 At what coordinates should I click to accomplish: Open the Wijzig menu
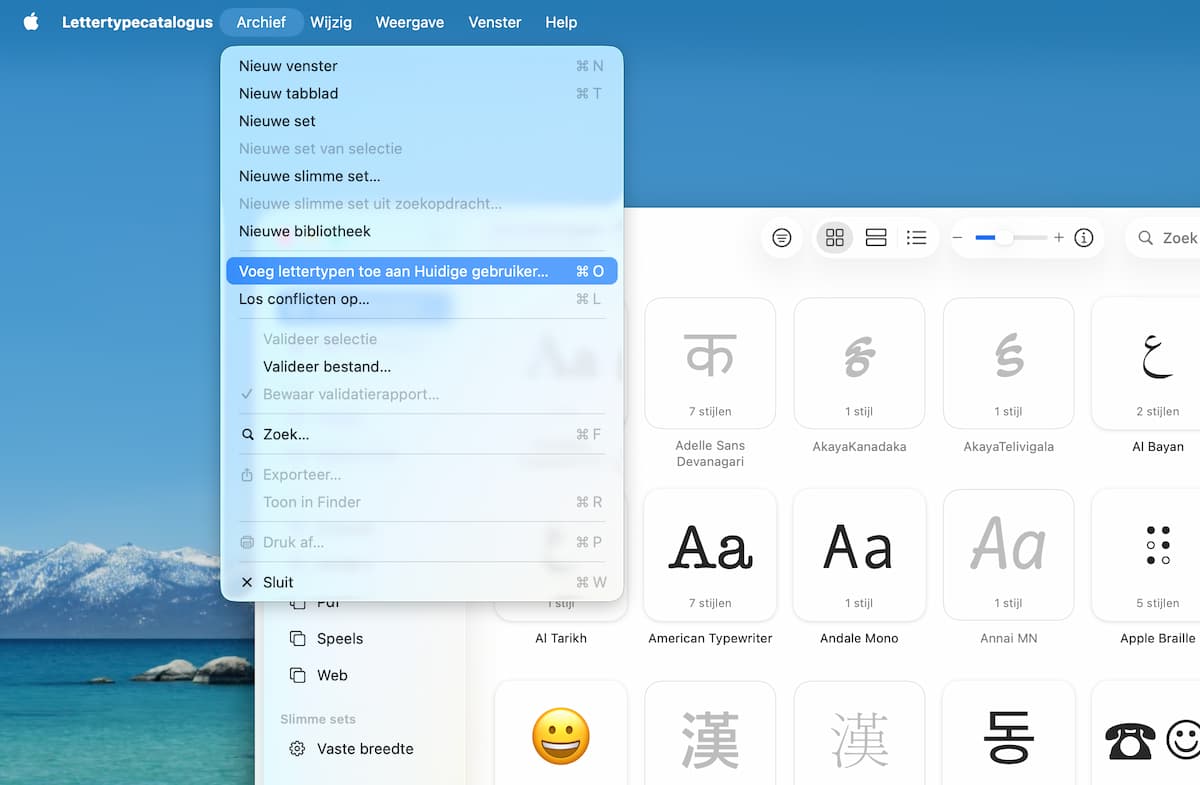tap(330, 22)
